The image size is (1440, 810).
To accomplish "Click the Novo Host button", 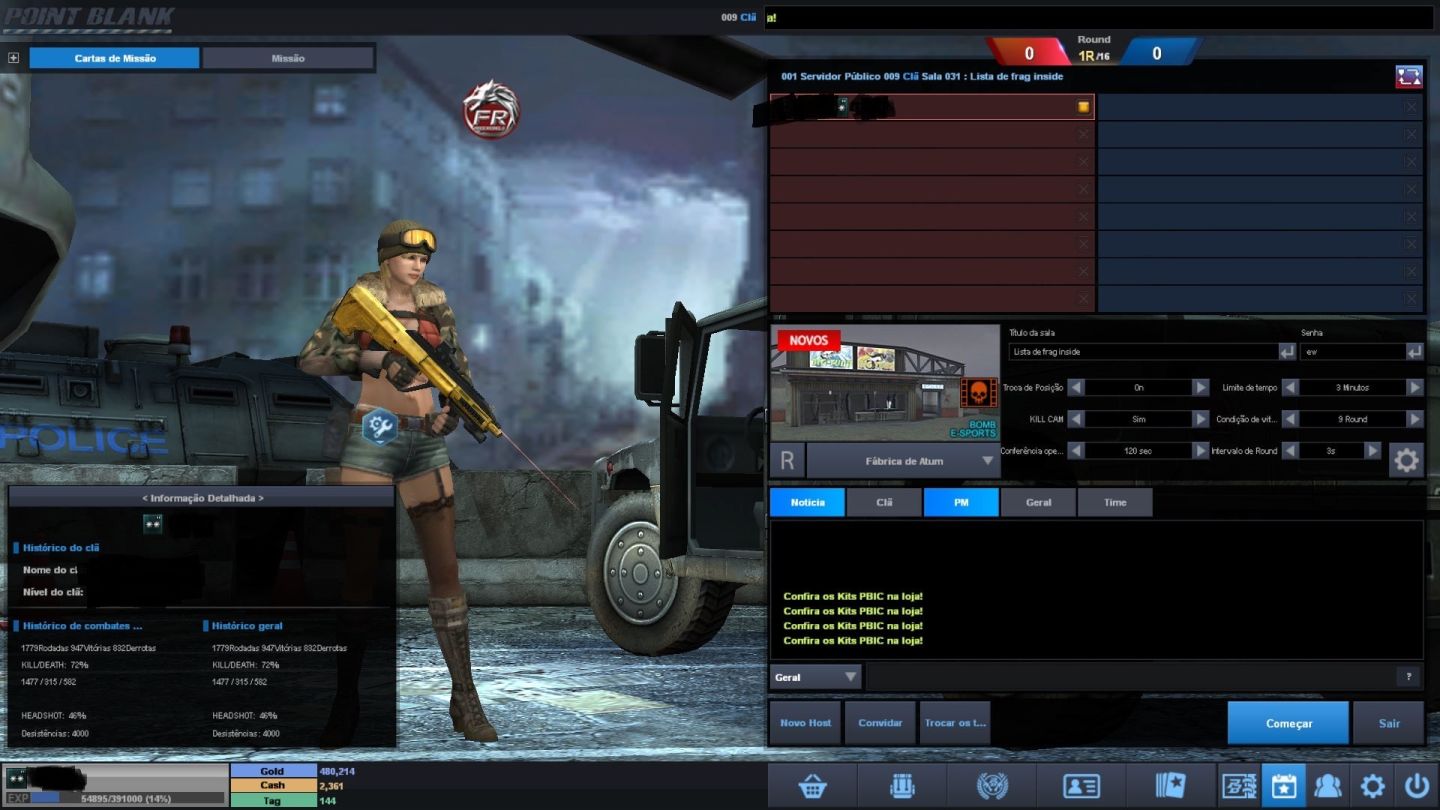I will point(805,723).
